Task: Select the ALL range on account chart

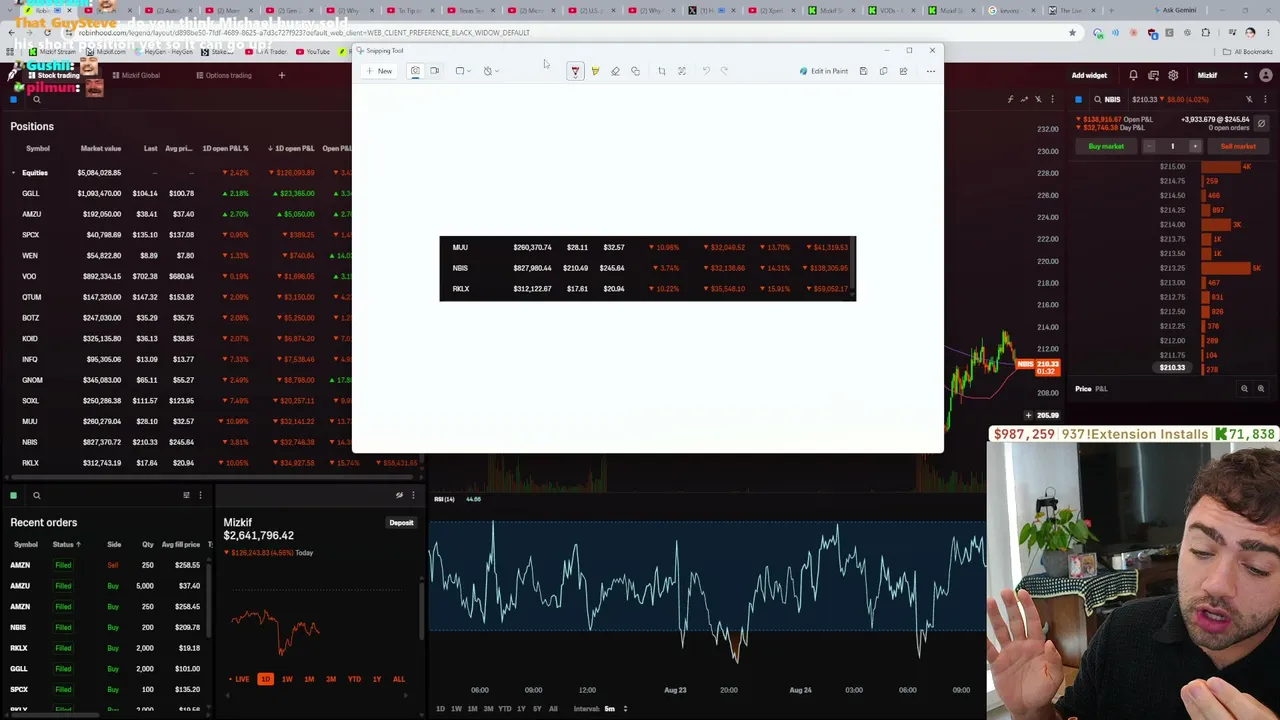Action: pos(399,679)
